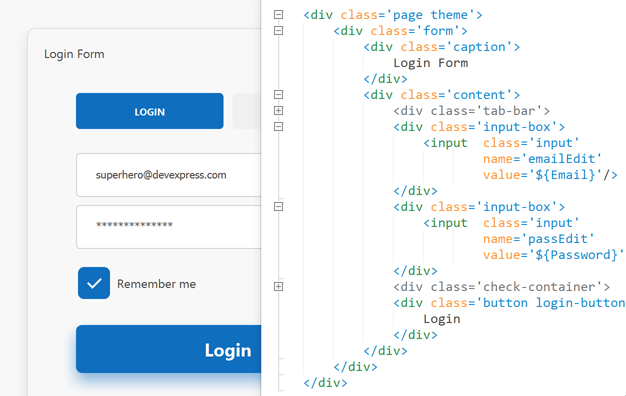Image resolution: width=626 pixels, height=396 pixels.
Task: Select the LOGIN tab
Action: [x=150, y=111]
